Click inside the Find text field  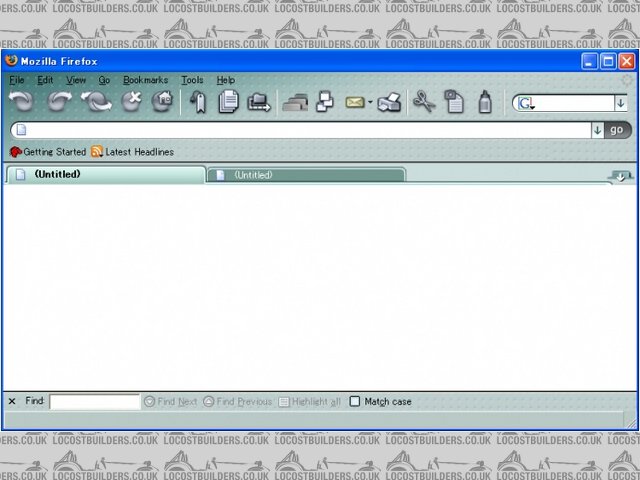(x=95, y=402)
